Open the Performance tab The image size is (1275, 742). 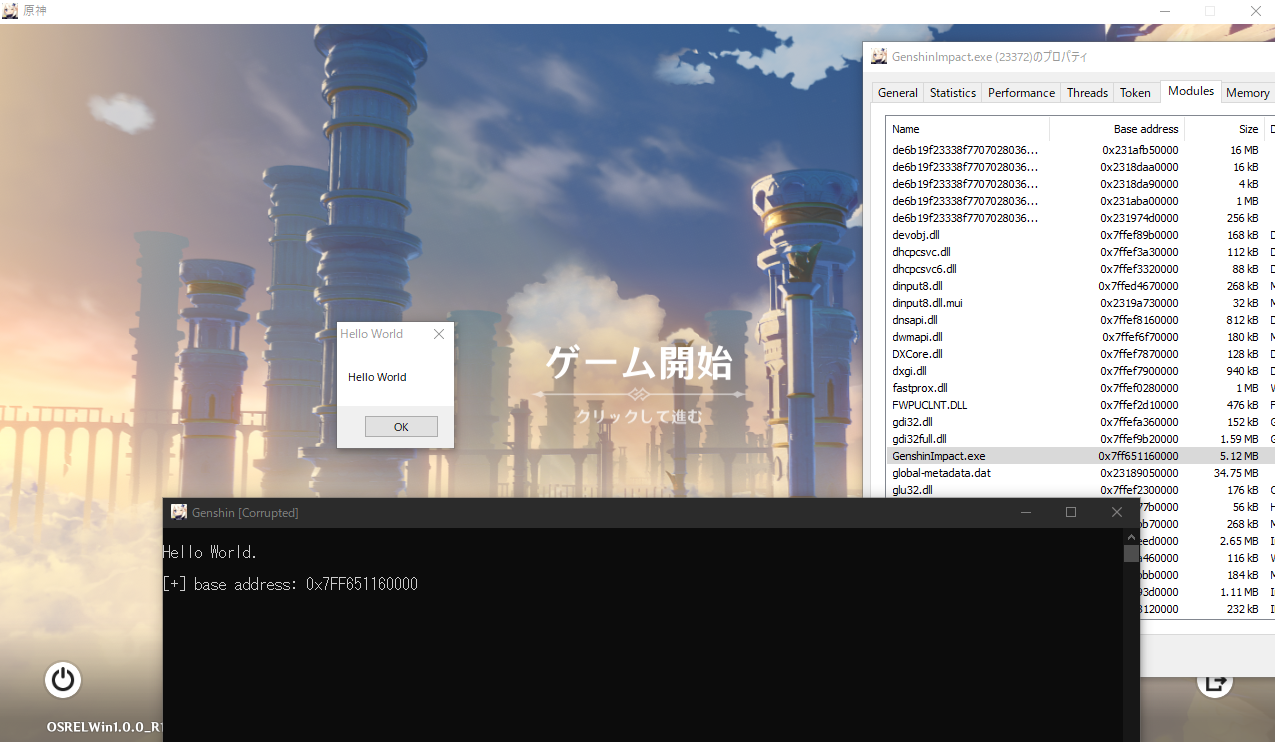click(x=1021, y=93)
